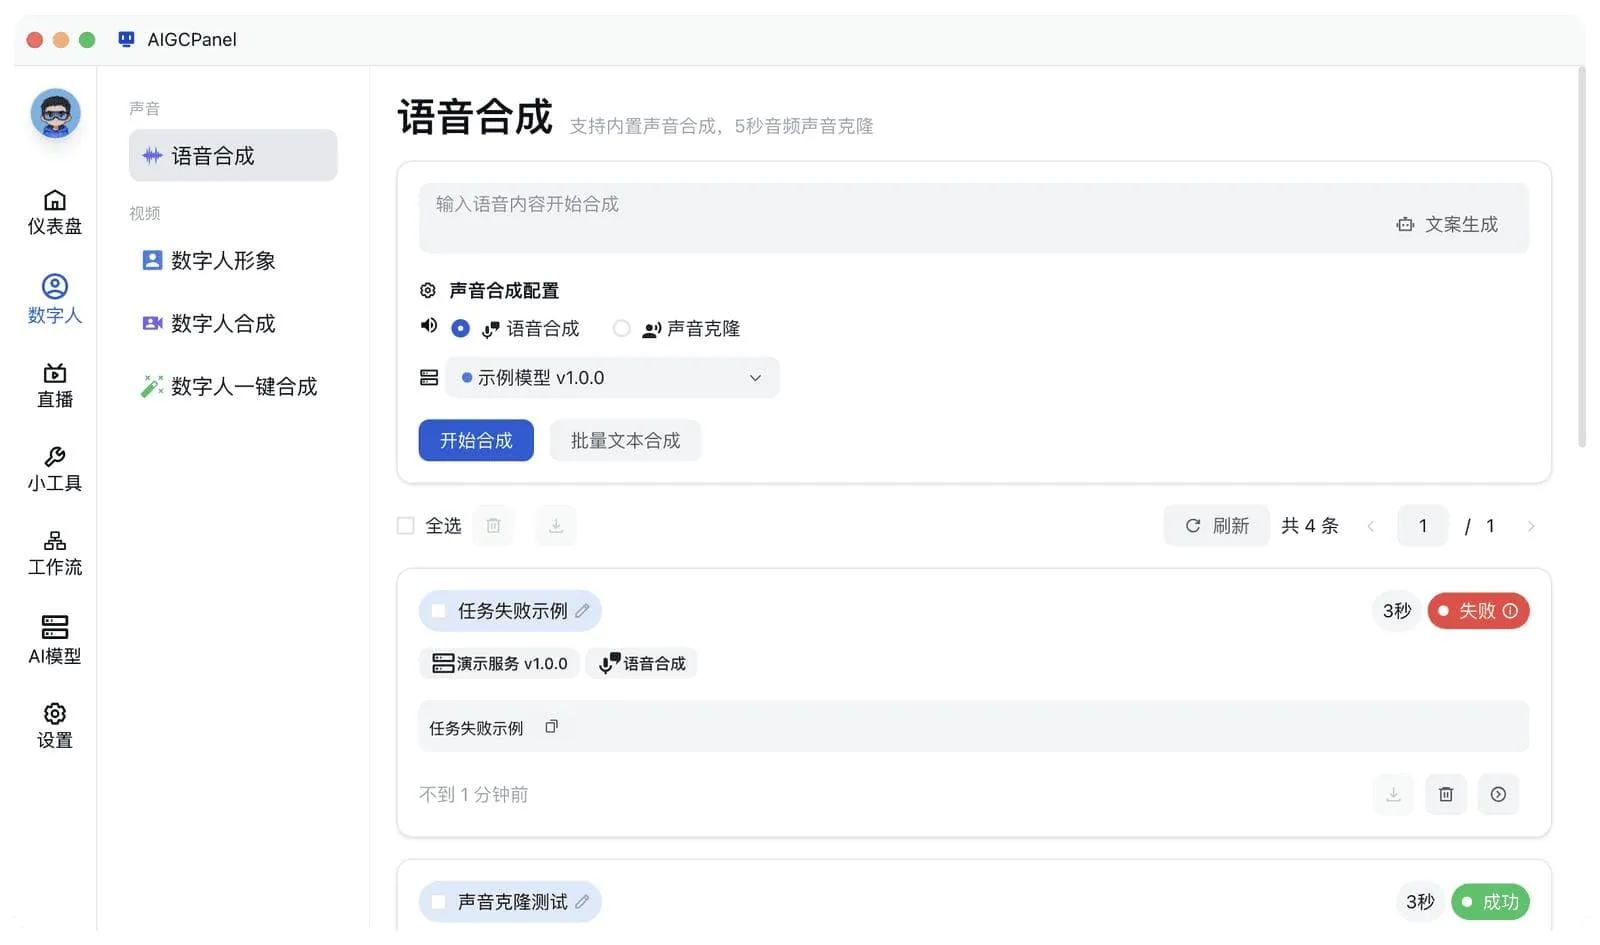
Task: Edit the 声音克隆测试 title with pencil icon
Action: (582, 901)
